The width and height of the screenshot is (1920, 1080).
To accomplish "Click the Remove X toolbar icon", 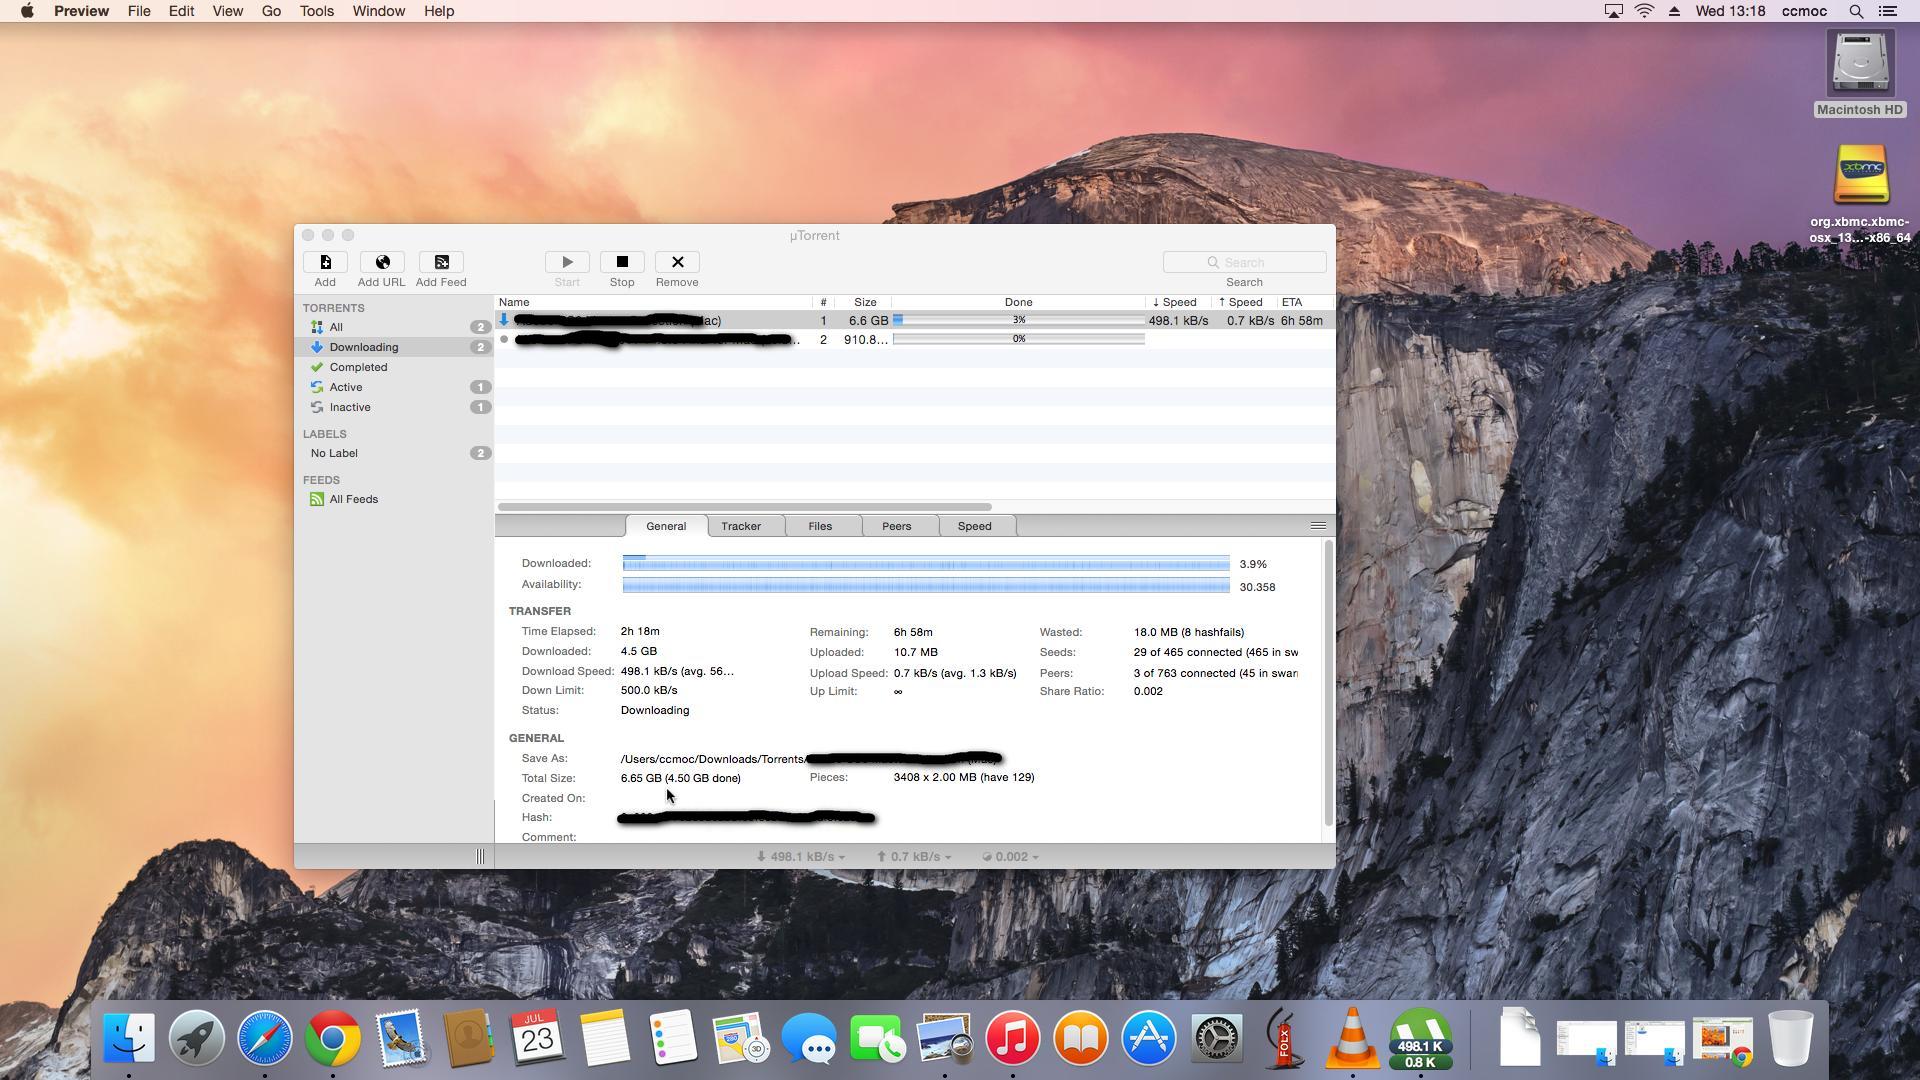I will 677,262.
